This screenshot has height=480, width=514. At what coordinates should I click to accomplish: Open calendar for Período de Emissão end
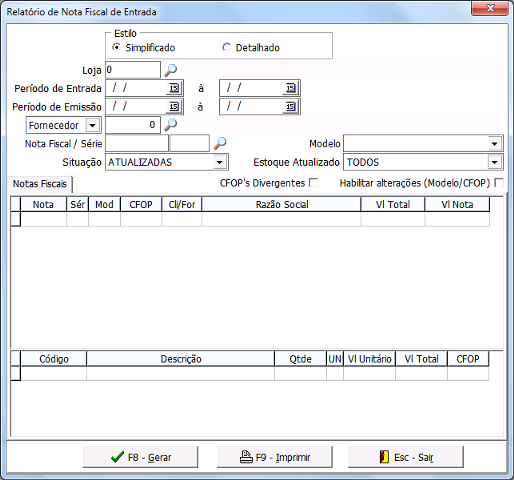pyautogui.click(x=291, y=107)
